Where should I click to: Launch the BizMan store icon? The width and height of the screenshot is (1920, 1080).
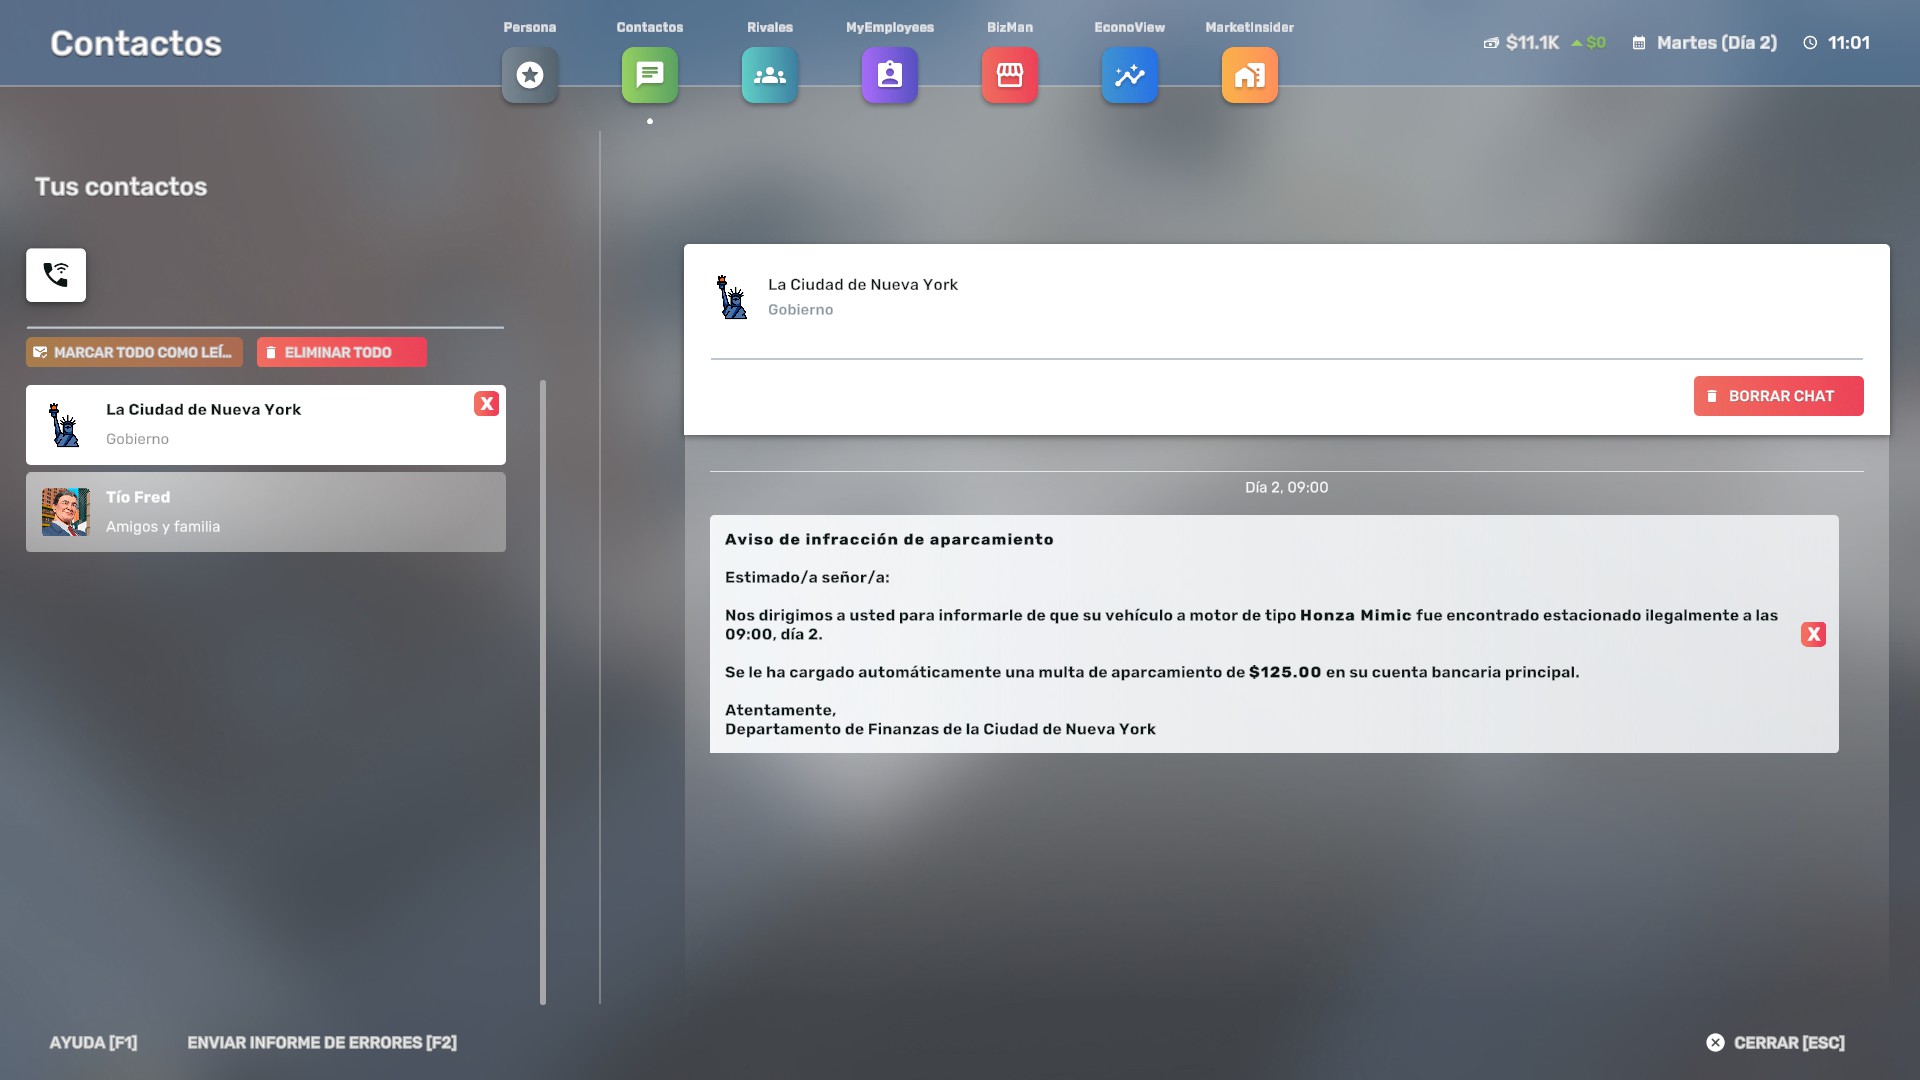(1010, 75)
